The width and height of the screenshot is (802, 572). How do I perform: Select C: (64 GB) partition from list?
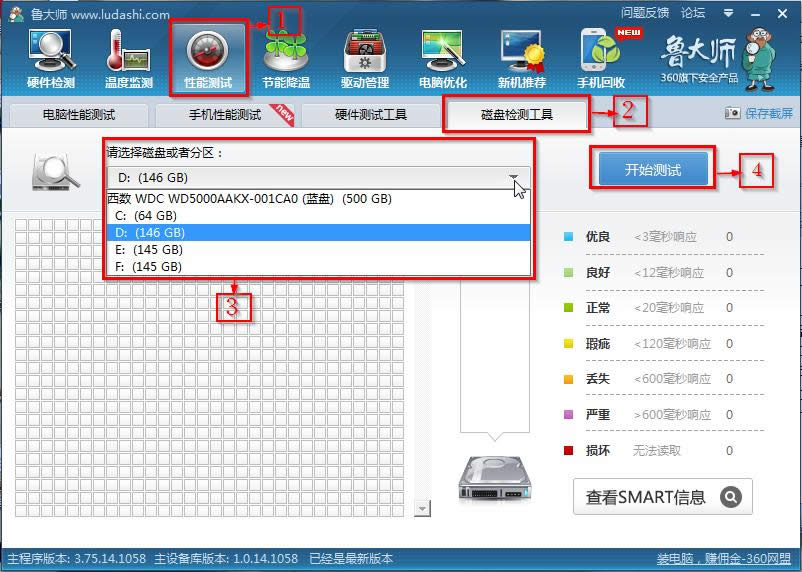click(147, 215)
